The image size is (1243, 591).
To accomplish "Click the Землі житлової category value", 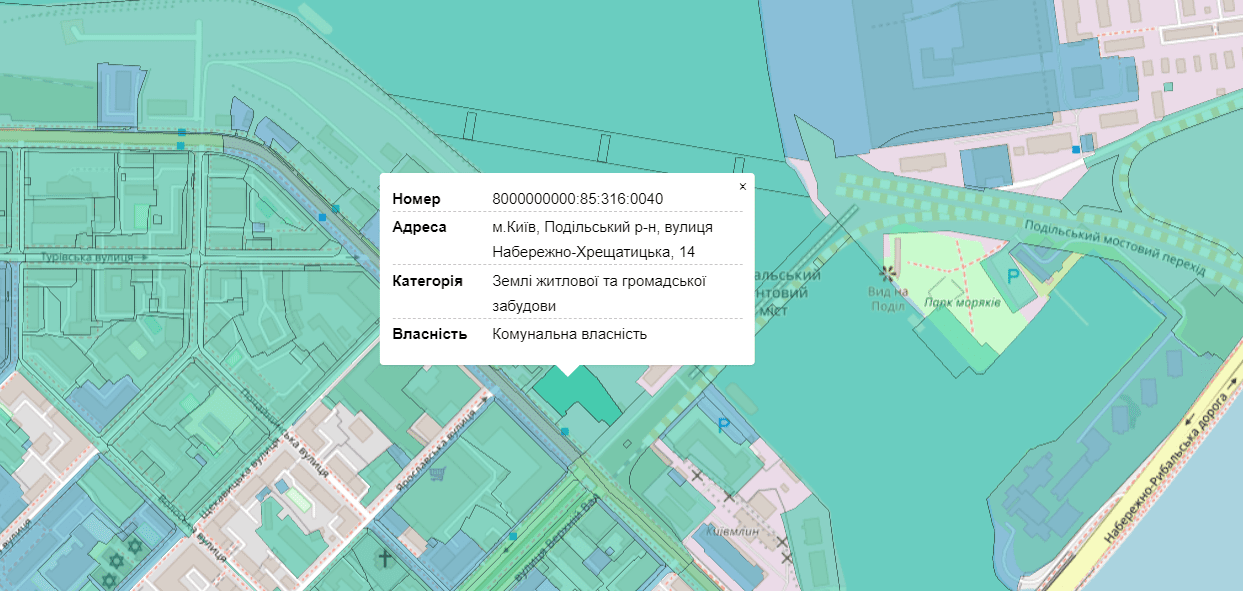I will pos(599,281).
